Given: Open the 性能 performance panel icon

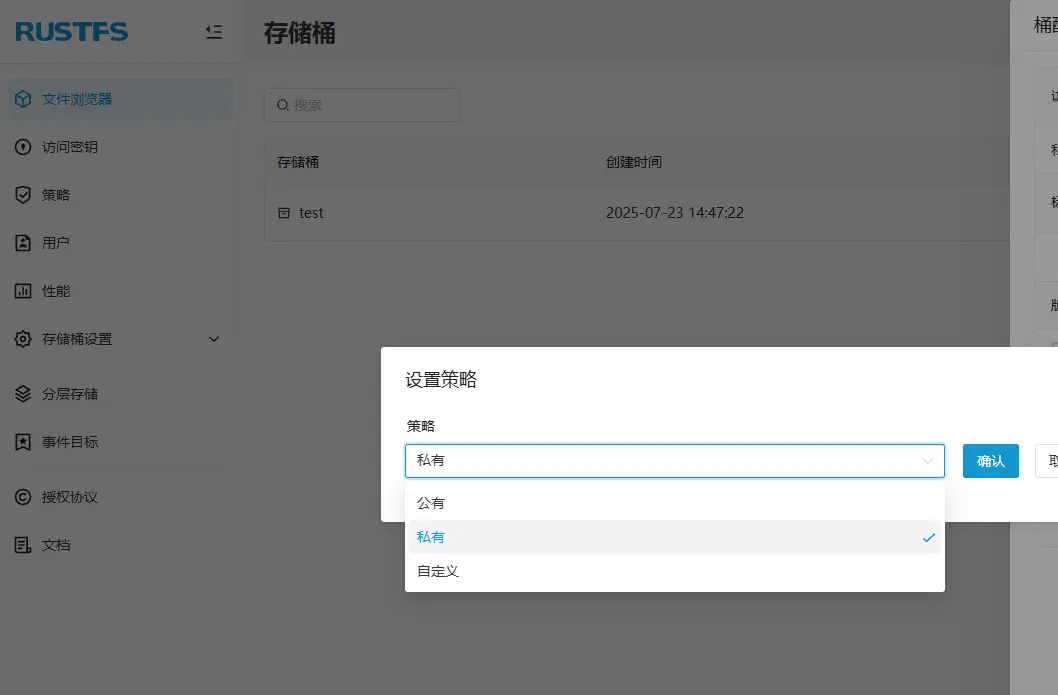Looking at the screenshot, I should [x=23, y=291].
